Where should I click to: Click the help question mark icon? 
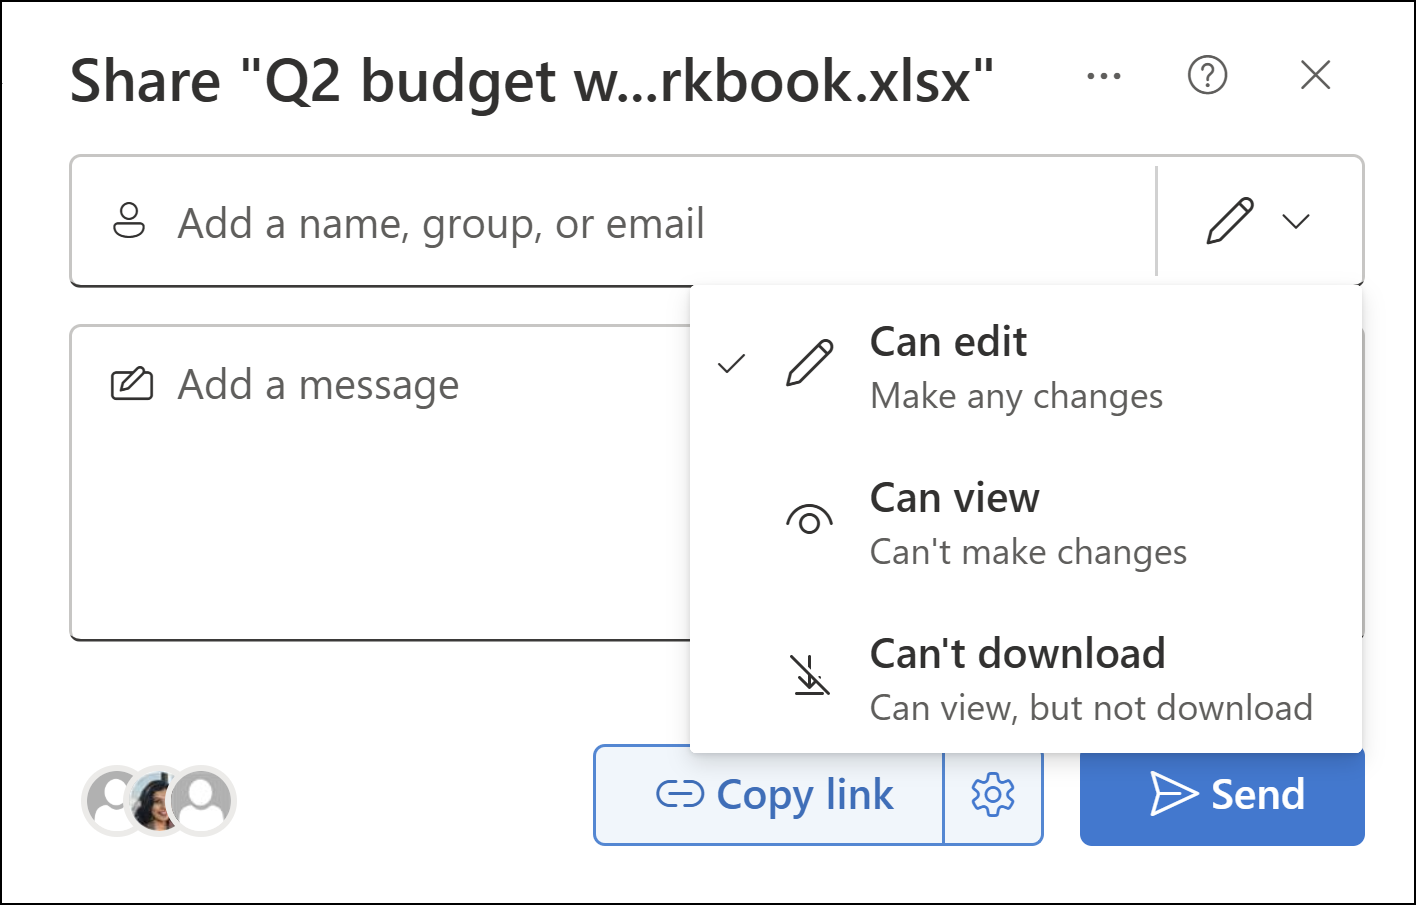(x=1207, y=75)
